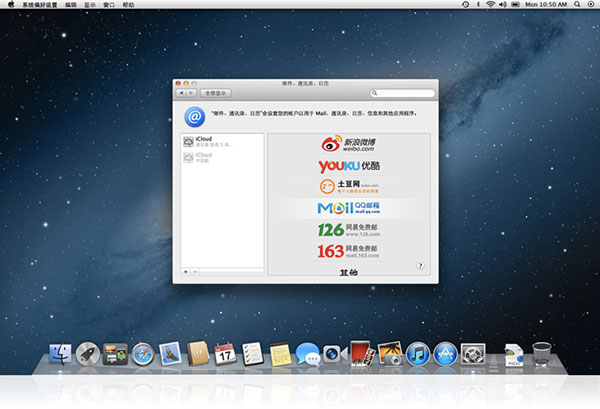Image resolution: width=600 pixels, height=409 pixels.
Task: Open Mail eagle stamp icon in Dock
Action: 170,354
